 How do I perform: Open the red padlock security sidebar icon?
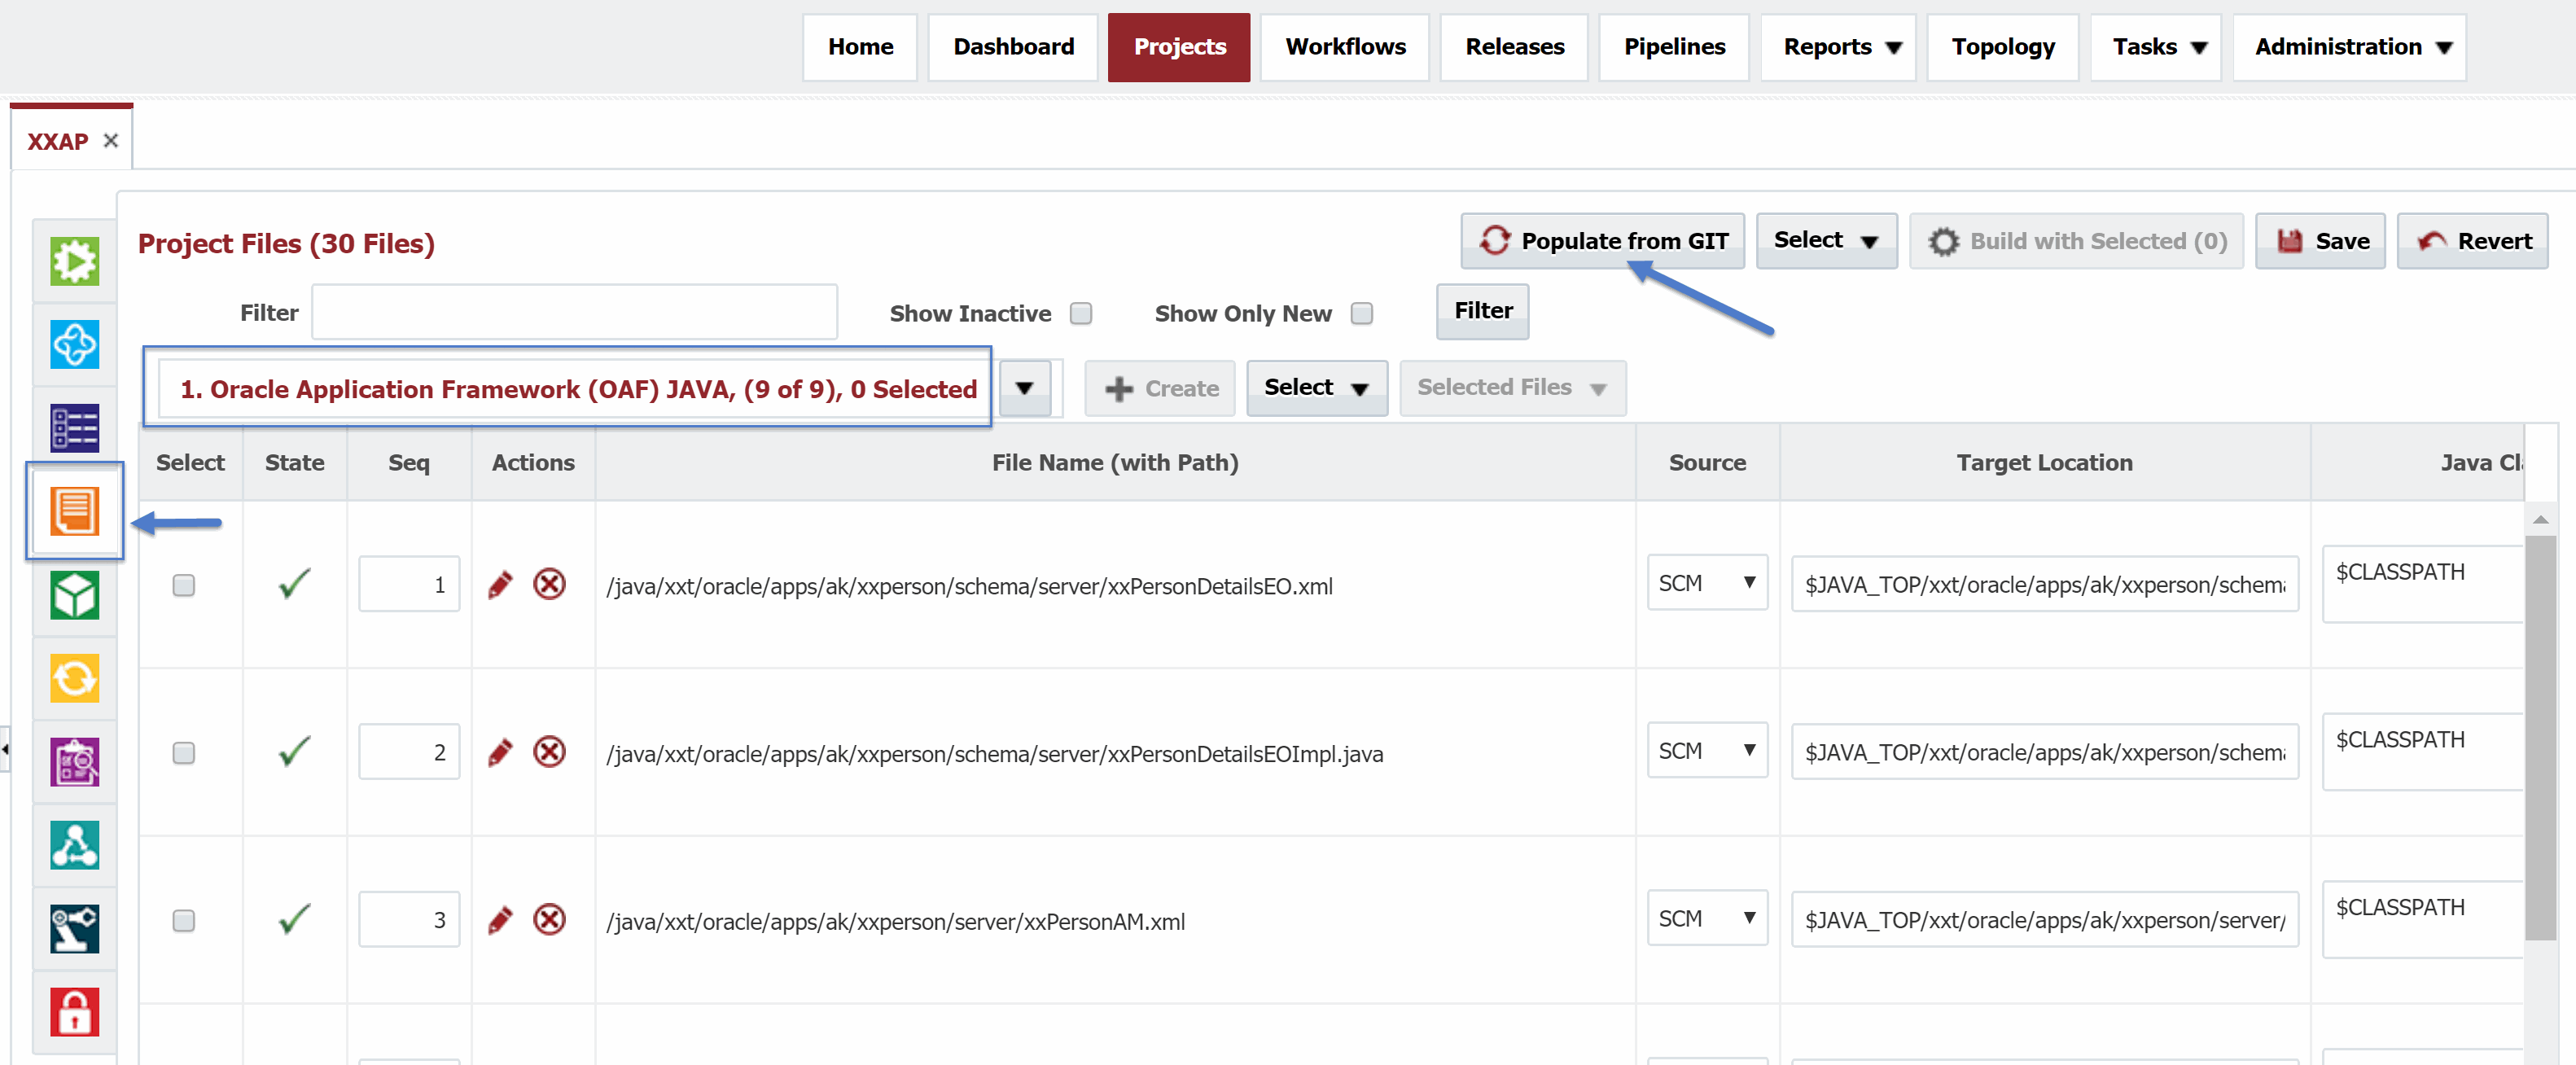tap(75, 1012)
